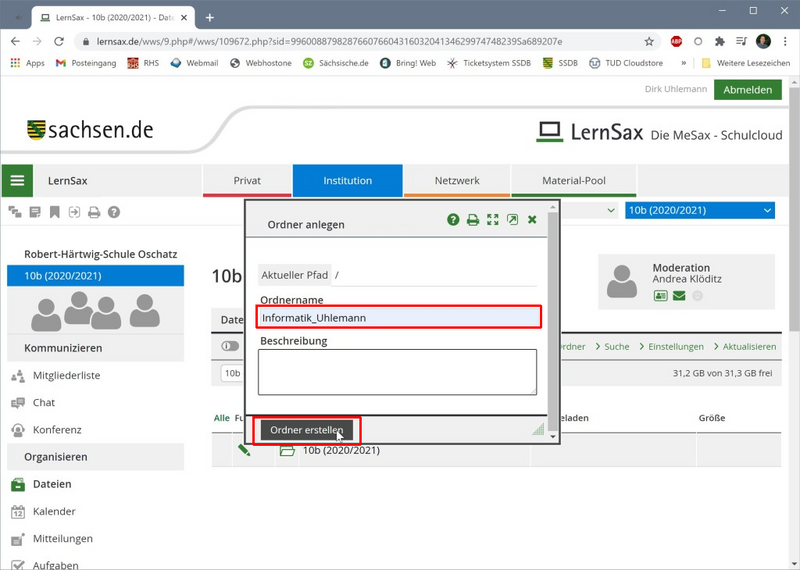Log out with the Abmelden button

pyautogui.click(x=748, y=90)
